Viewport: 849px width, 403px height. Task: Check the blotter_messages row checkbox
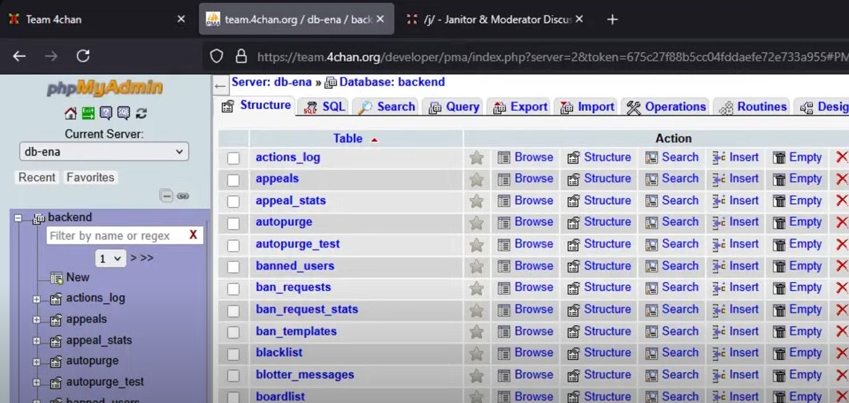[x=233, y=376]
